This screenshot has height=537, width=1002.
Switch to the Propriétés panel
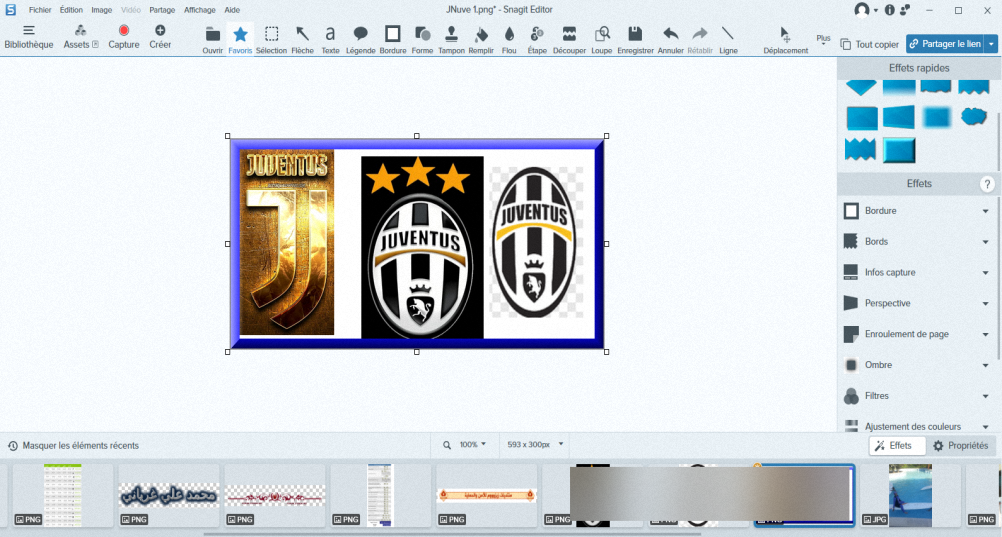pos(960,446)
